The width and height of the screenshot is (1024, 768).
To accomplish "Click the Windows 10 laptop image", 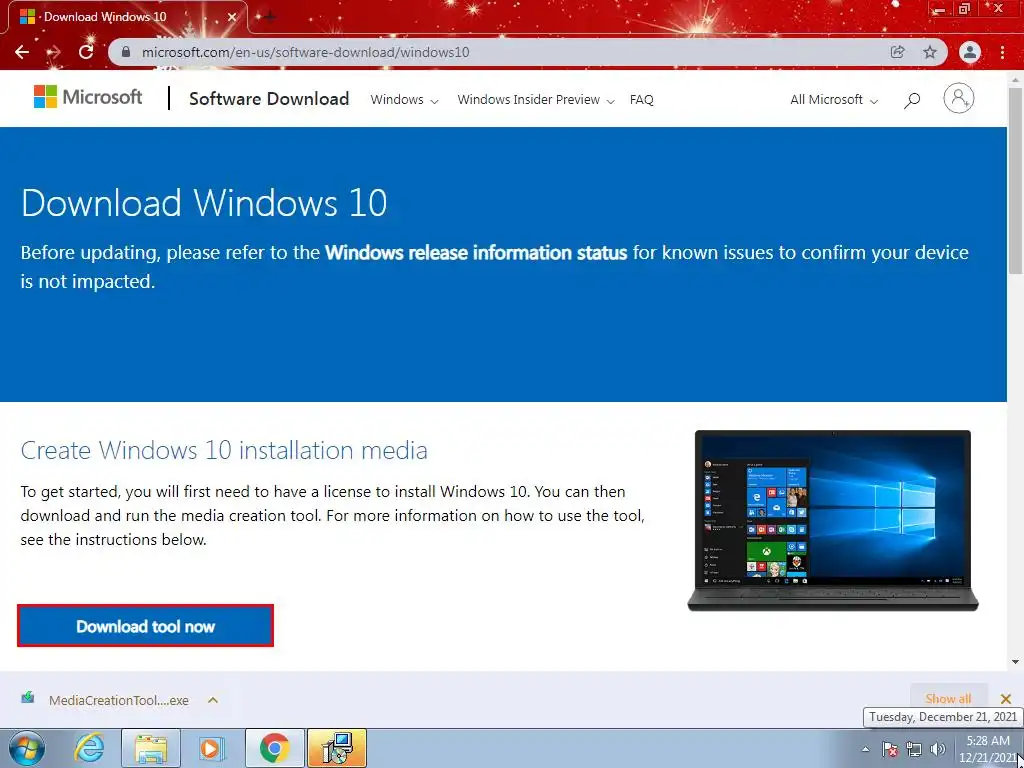I will 833,520.
